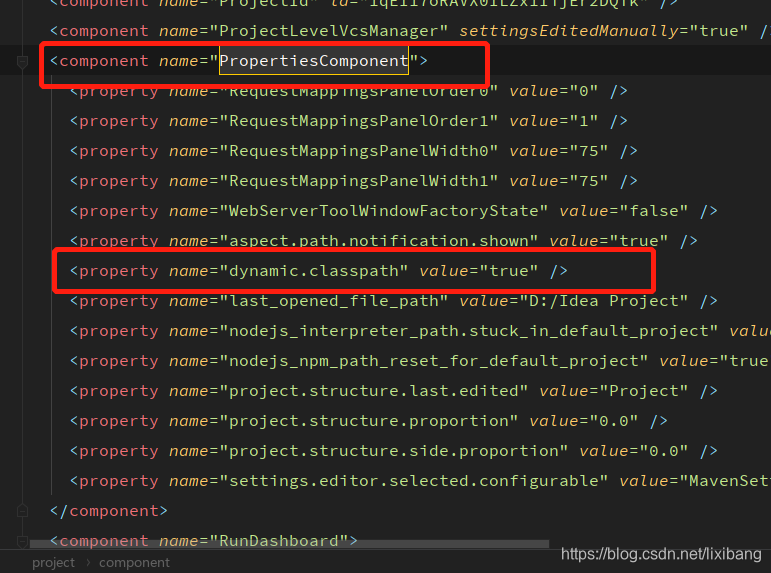
Task: Click the "1" value of RequestMappingsPanelOrder1
Action: click(584, 121)
